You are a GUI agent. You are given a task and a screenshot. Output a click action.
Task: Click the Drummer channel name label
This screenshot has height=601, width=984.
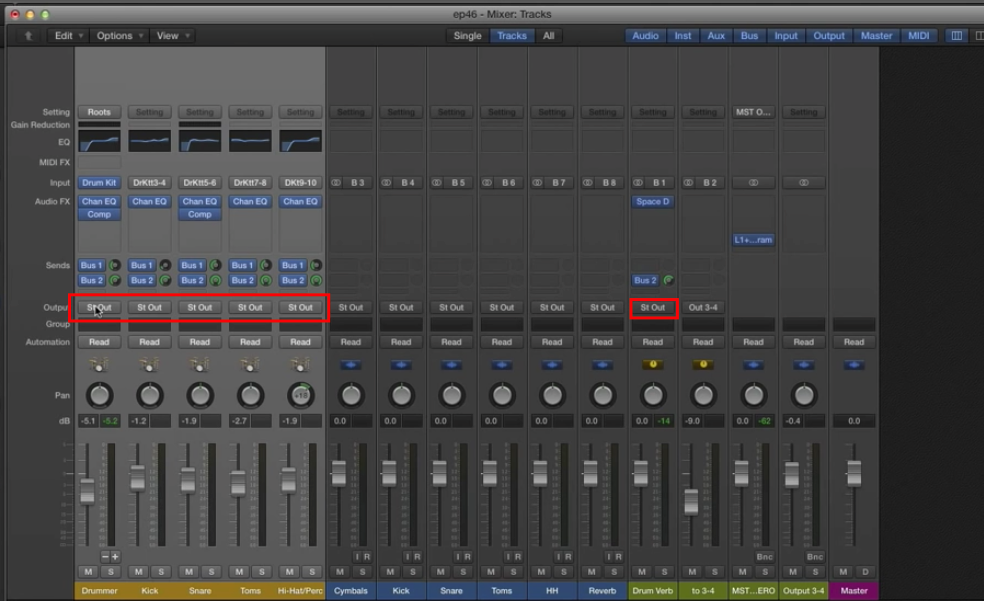pos(99,591)
